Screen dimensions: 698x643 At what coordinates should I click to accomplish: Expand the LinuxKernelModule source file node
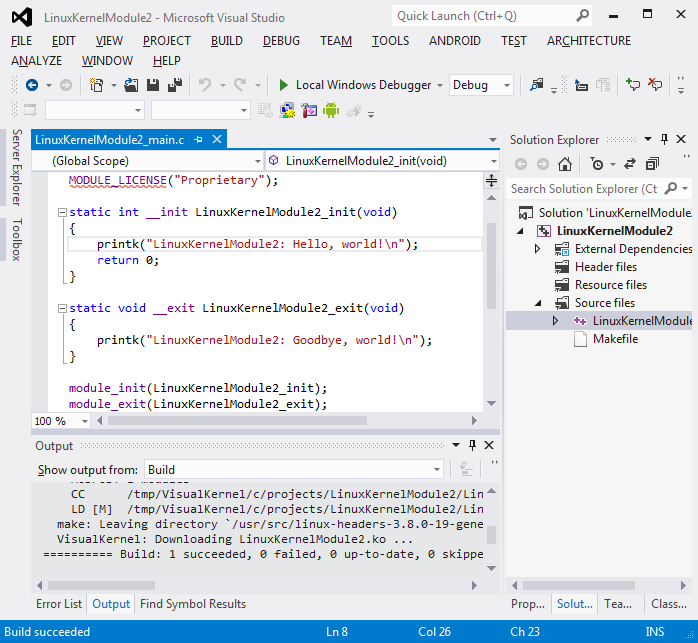point(555,321)
